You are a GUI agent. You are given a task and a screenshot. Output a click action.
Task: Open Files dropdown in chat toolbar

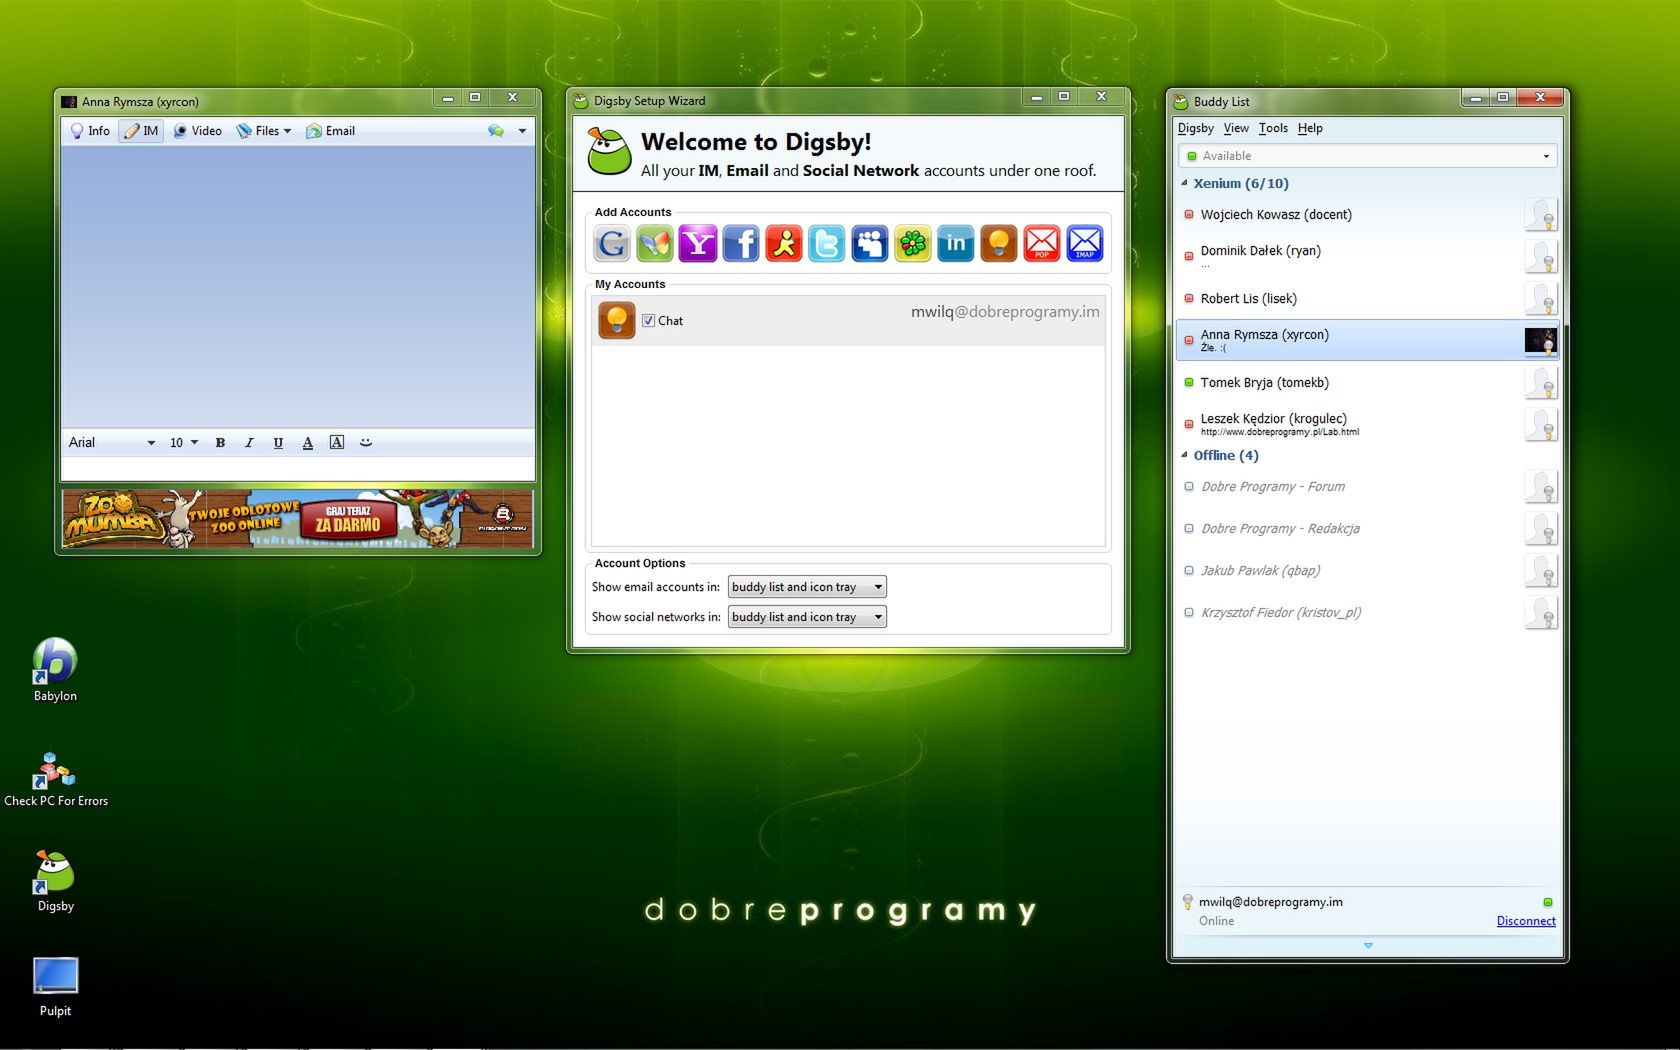click(264, 131)
